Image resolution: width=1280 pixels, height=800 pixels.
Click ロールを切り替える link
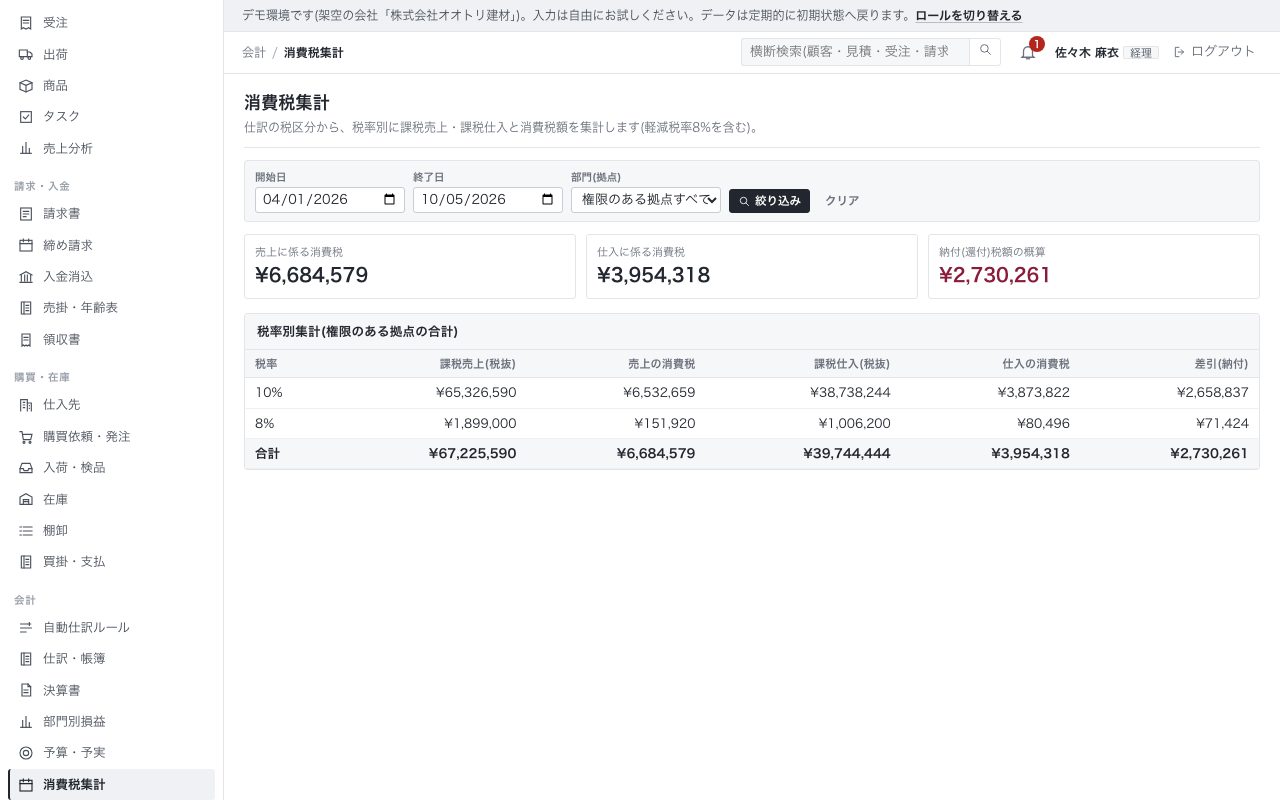(x=969, y=16)
